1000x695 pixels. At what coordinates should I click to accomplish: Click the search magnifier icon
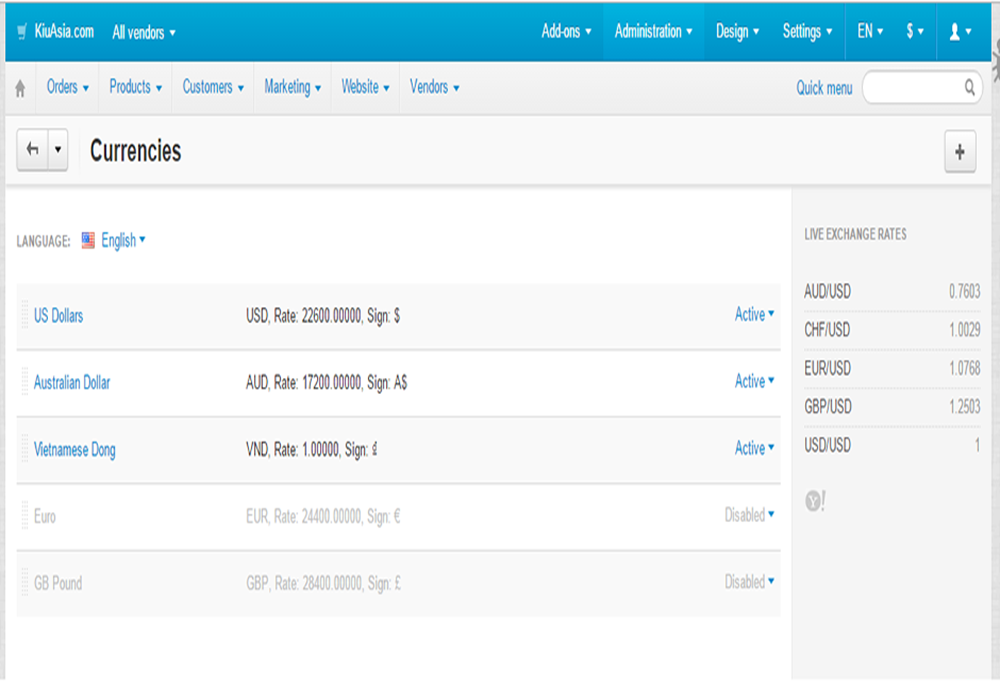pyautogui.click(x=969, y=87)
